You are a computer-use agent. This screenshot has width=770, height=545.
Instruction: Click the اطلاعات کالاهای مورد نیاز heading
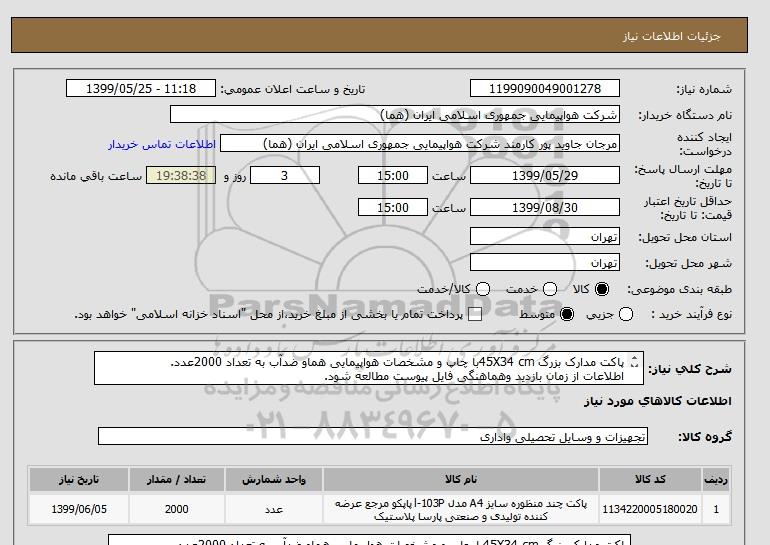pyautogui.click(x=658, y=401)
